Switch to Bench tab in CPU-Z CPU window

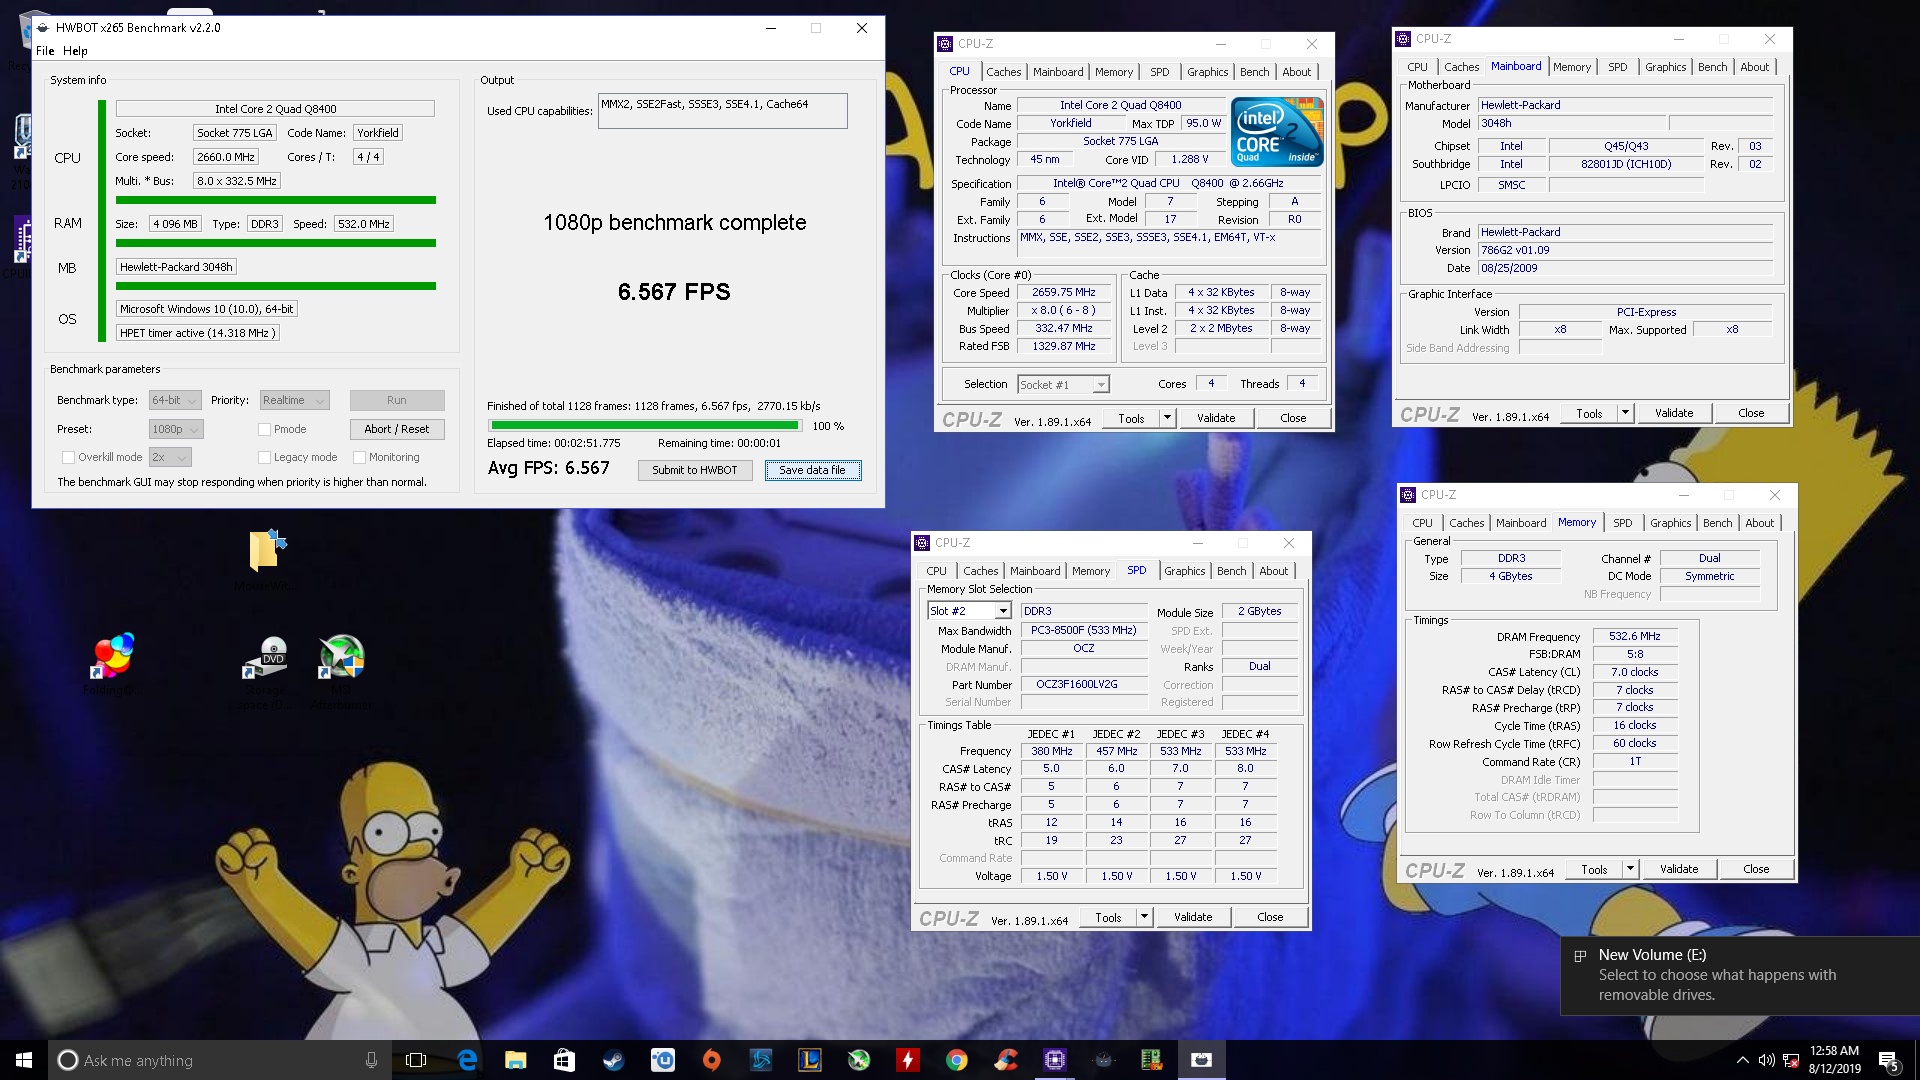pos(1254,72)
